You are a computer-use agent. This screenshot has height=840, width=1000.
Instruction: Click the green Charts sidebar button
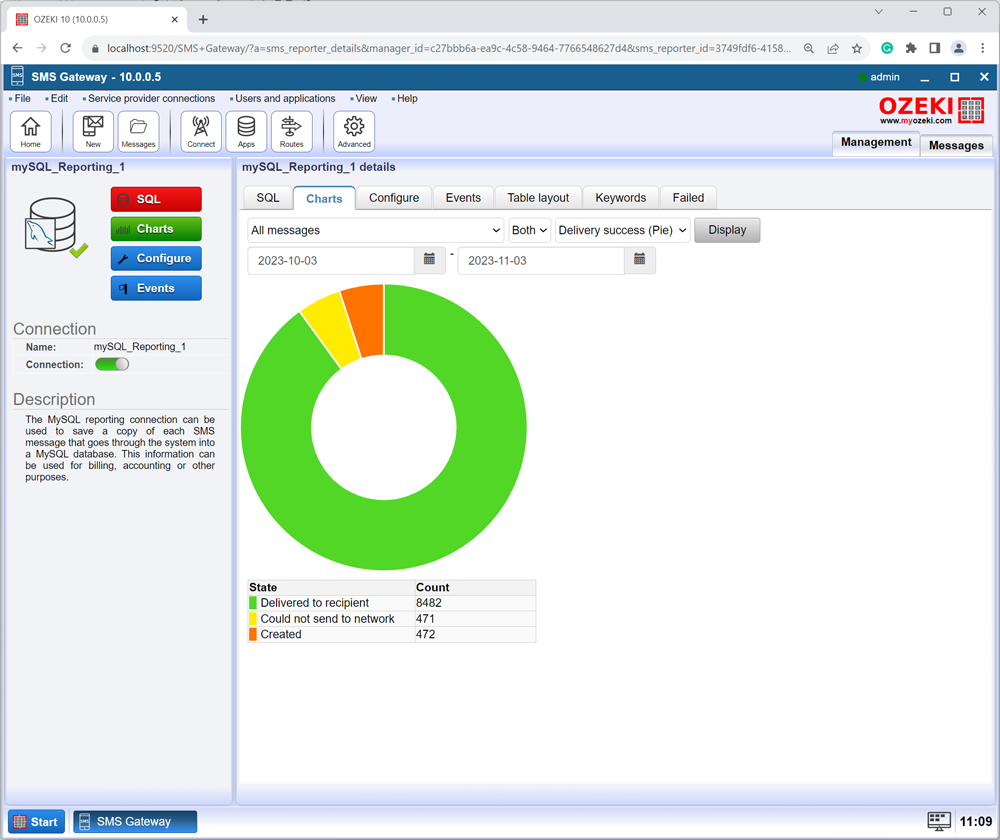click(x=156, y=229)
